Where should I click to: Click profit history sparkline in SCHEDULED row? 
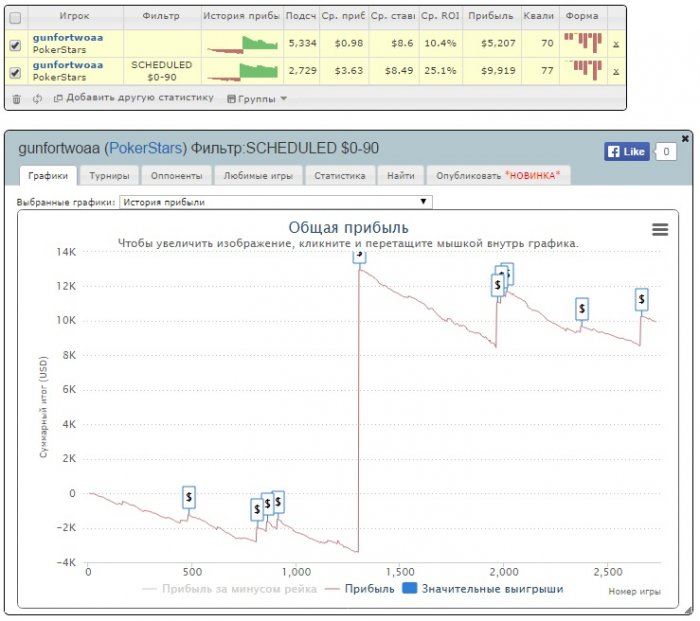242,72
